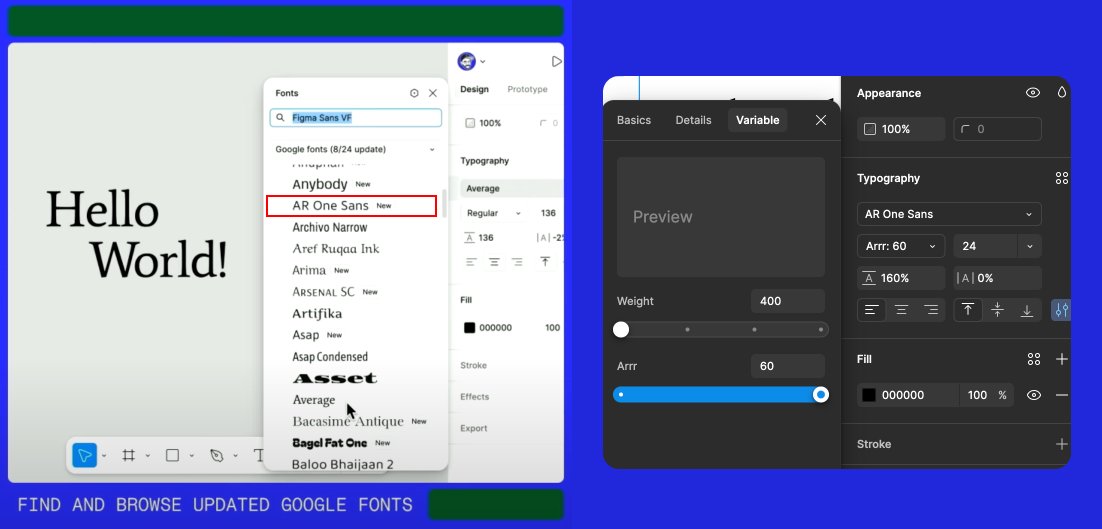Image resolution: width=1102 pixels, height=529 pixels.
Task: Align text center in dark Typography panel
Action: pyautogui.click(x=901, y=310)
